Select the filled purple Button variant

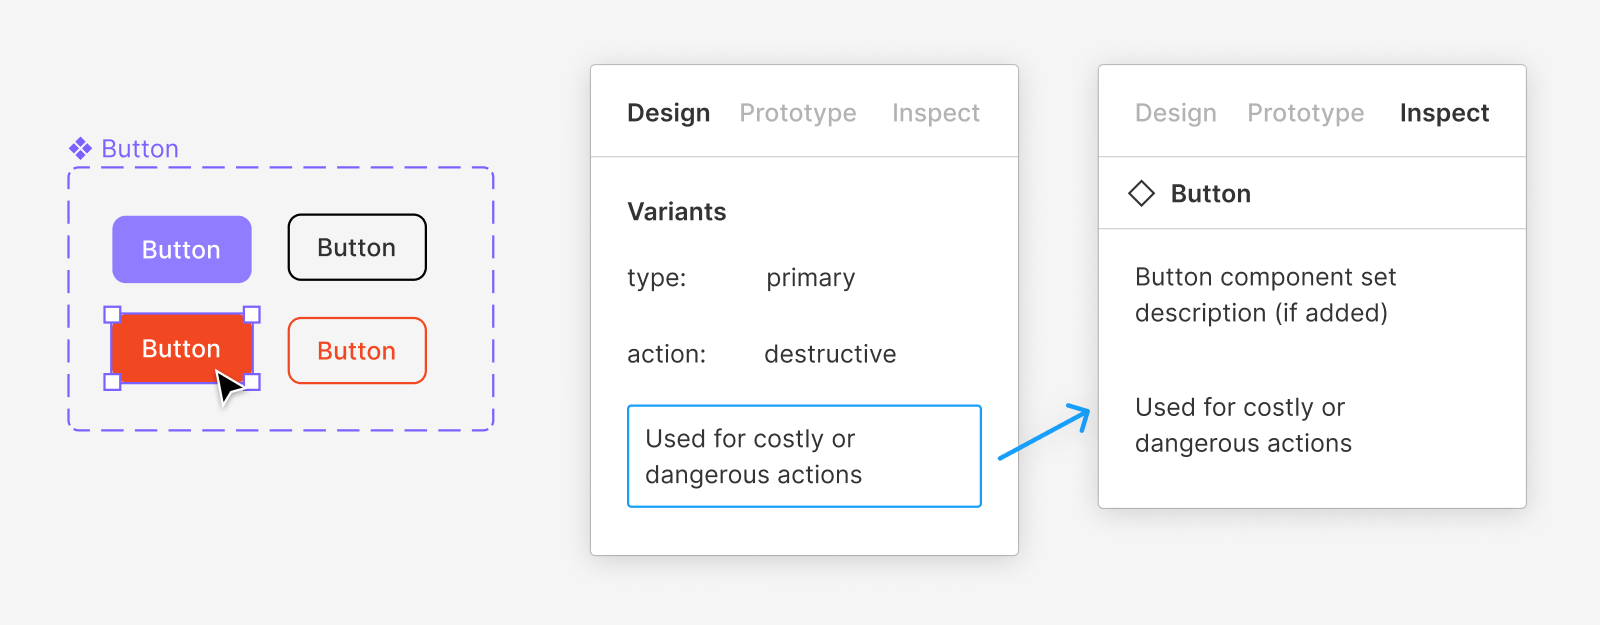click(x=181, y=249)
